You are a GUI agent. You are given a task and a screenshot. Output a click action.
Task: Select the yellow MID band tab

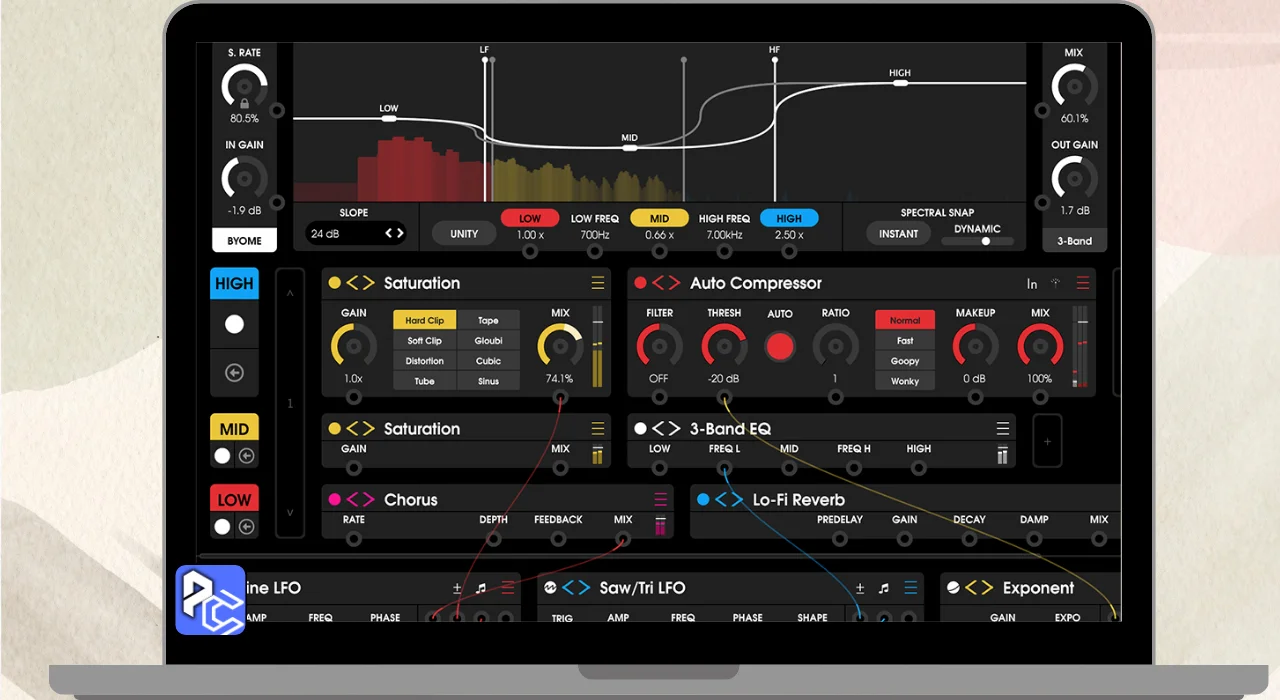tap(234, 429)
